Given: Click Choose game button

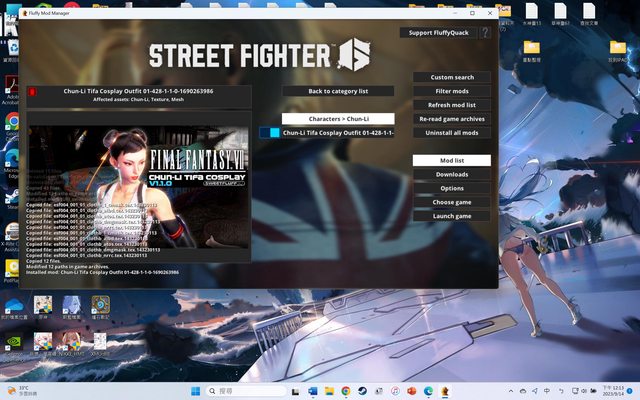Looking at the screenshot, I should click(451, 202).
